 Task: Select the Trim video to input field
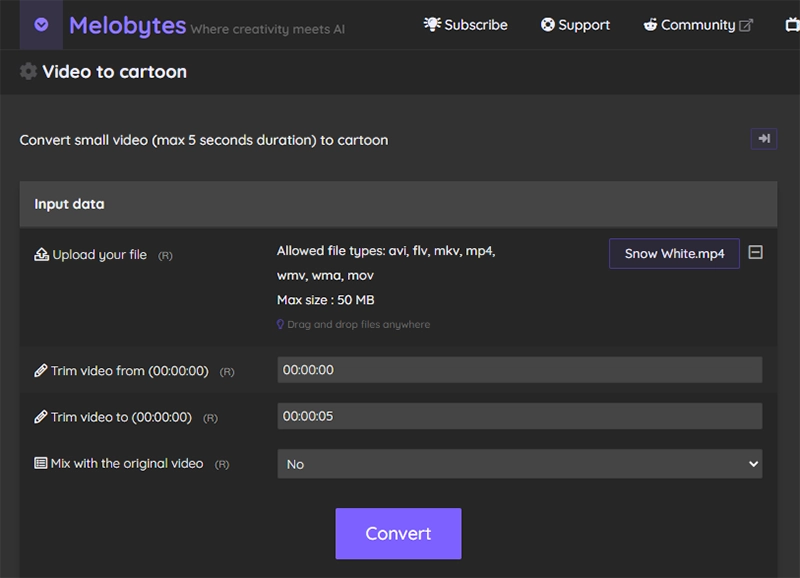coord(520,416)
